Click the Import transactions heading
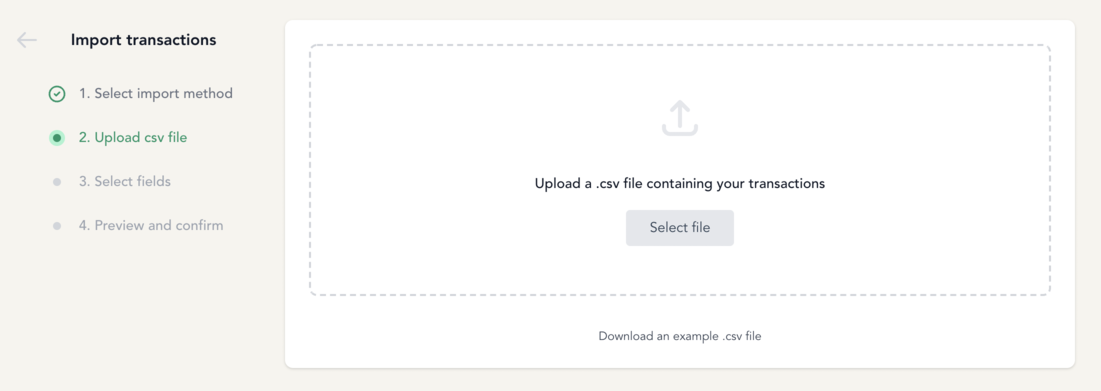The height and width of the screenshot is (391, 1101). 143,40
